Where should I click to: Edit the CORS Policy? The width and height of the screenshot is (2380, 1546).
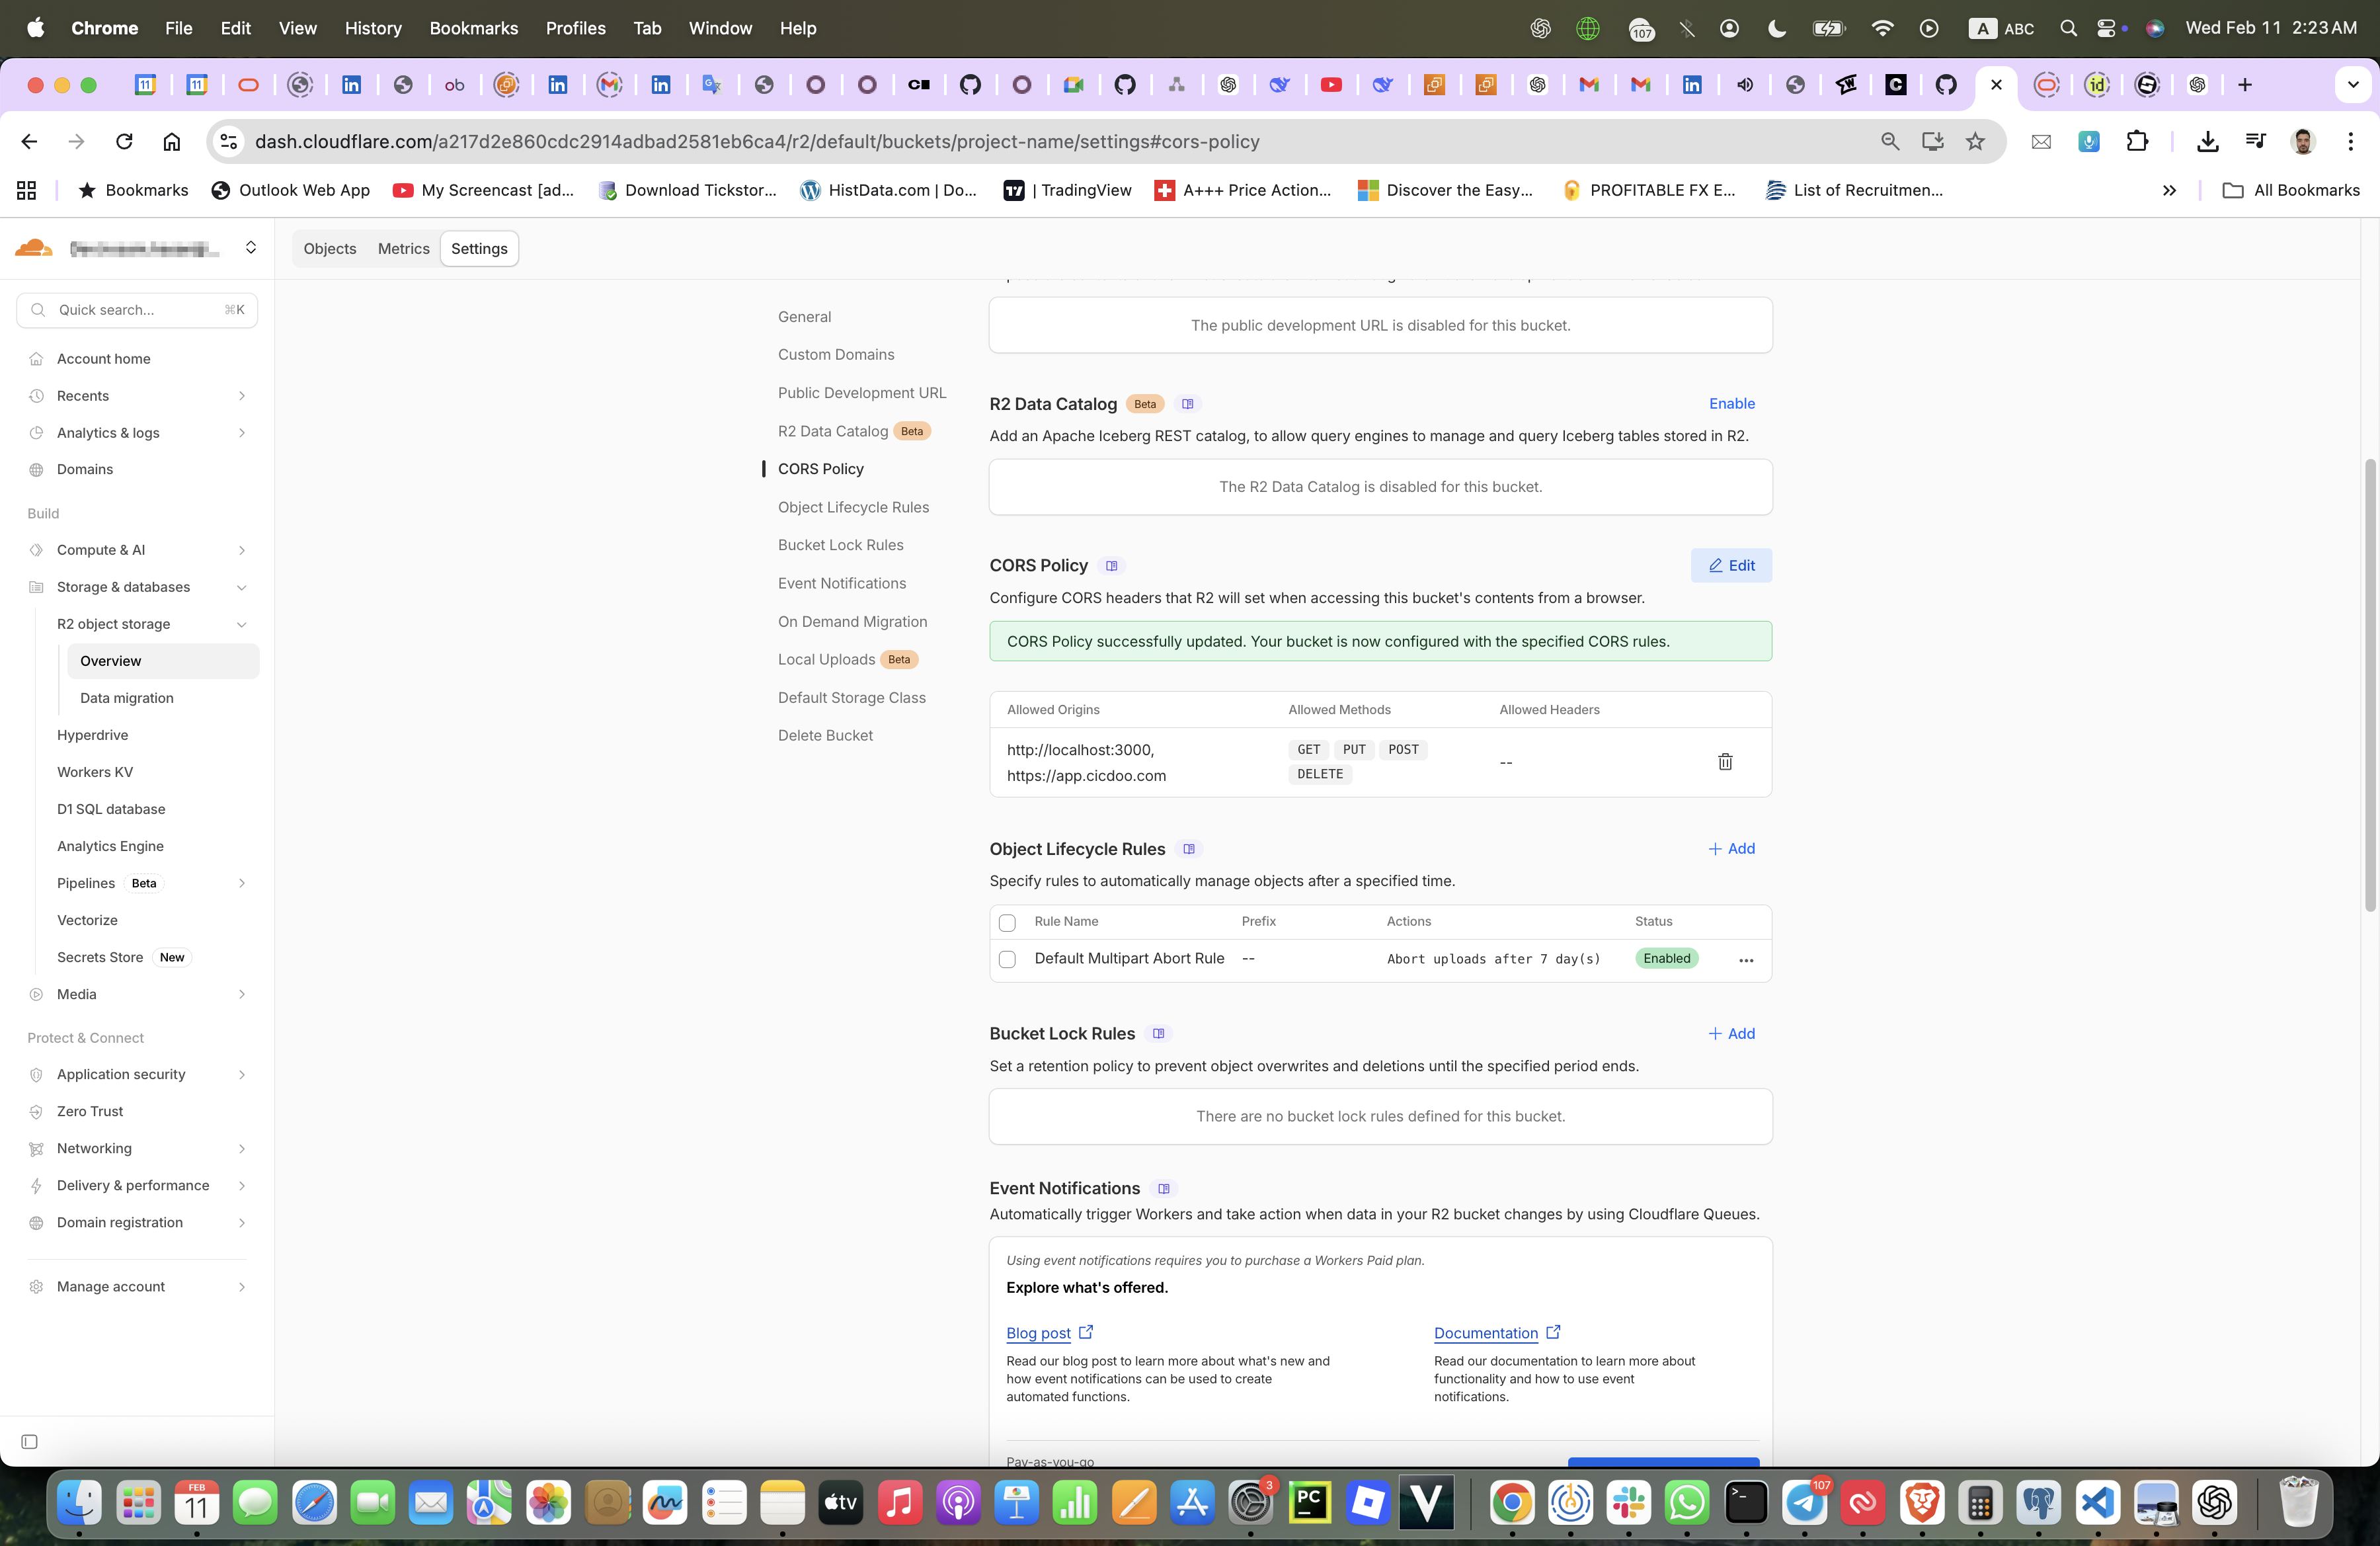pyautogui.click(x=1731, y=566)
